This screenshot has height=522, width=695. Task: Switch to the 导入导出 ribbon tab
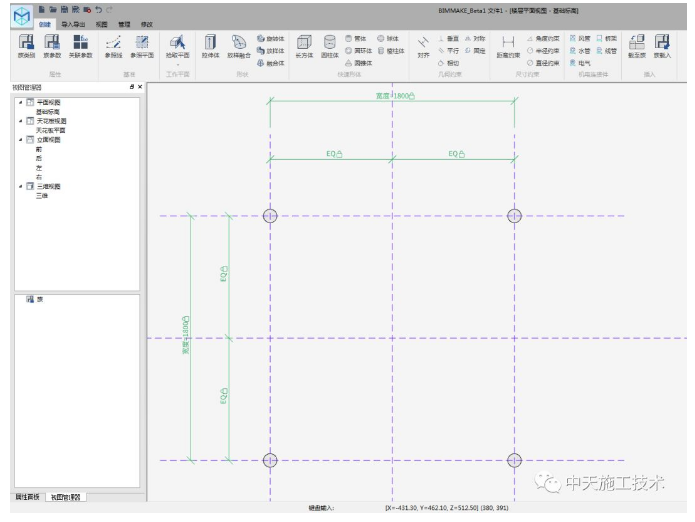pyautogui.click(x=73, y=24)
